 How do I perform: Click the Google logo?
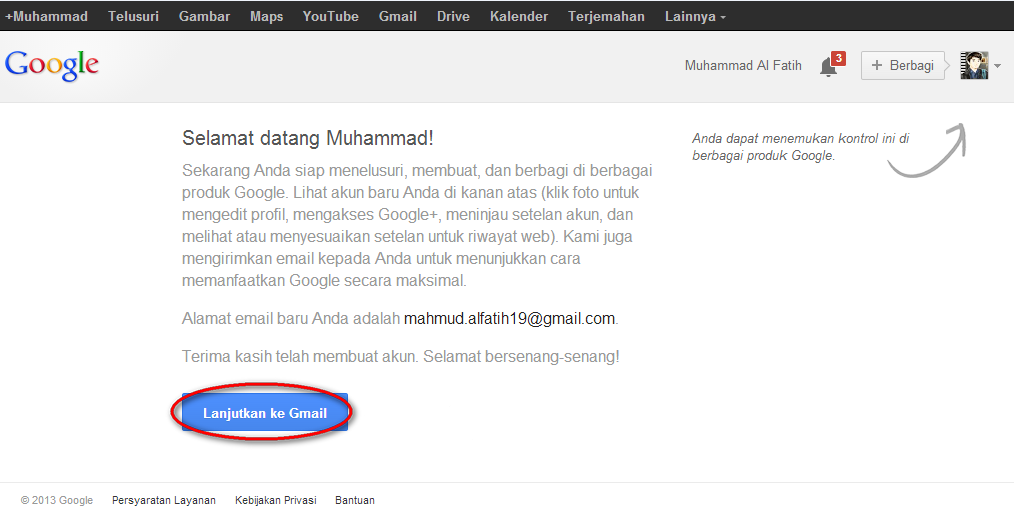pyautogui.click(x=52, y=65)
